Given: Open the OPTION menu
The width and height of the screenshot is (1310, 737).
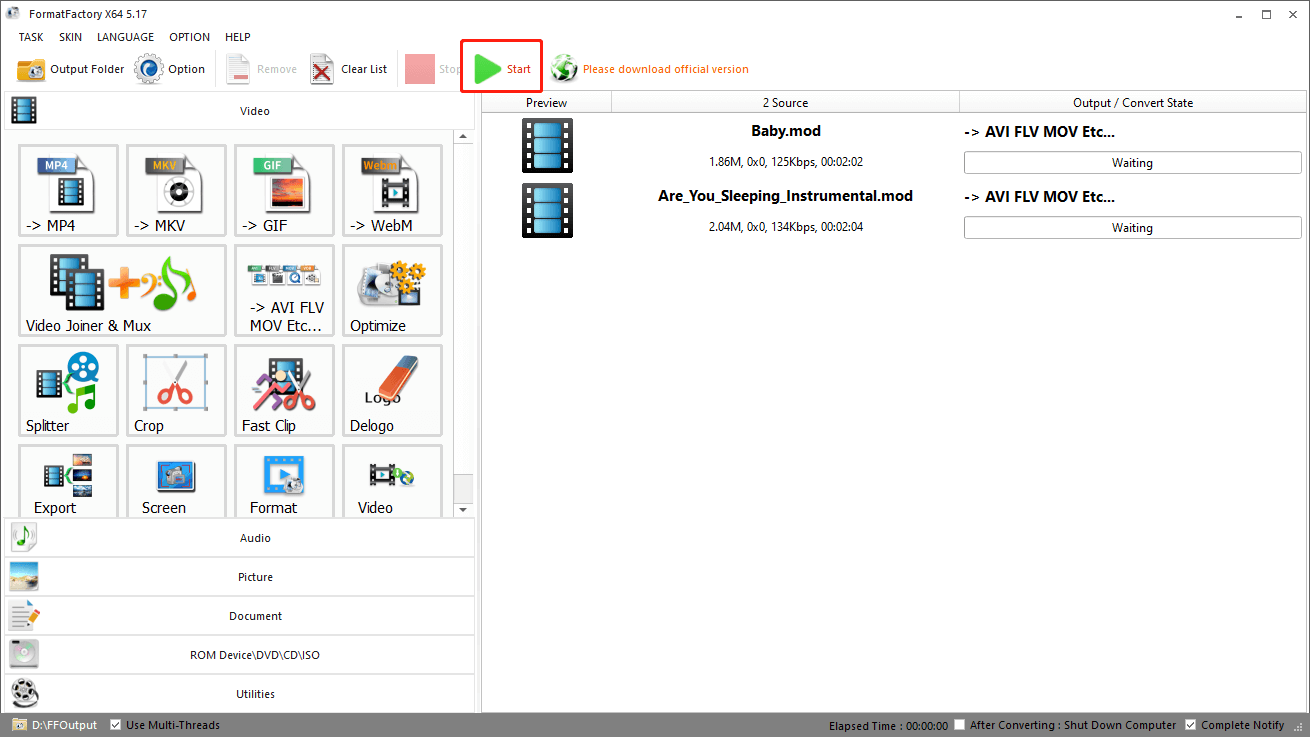Looking at the screenshot, I should 189,37.
